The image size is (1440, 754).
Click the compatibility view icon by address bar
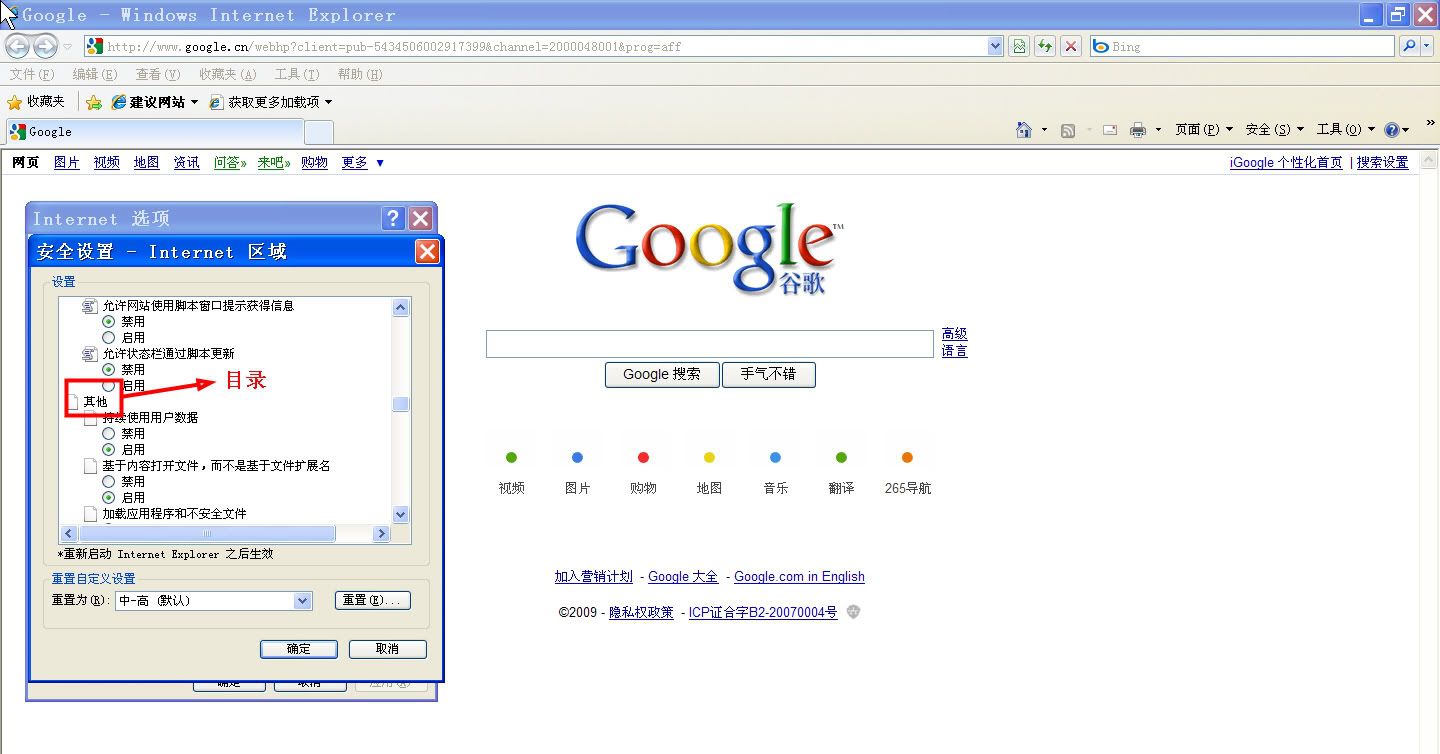1019,46
